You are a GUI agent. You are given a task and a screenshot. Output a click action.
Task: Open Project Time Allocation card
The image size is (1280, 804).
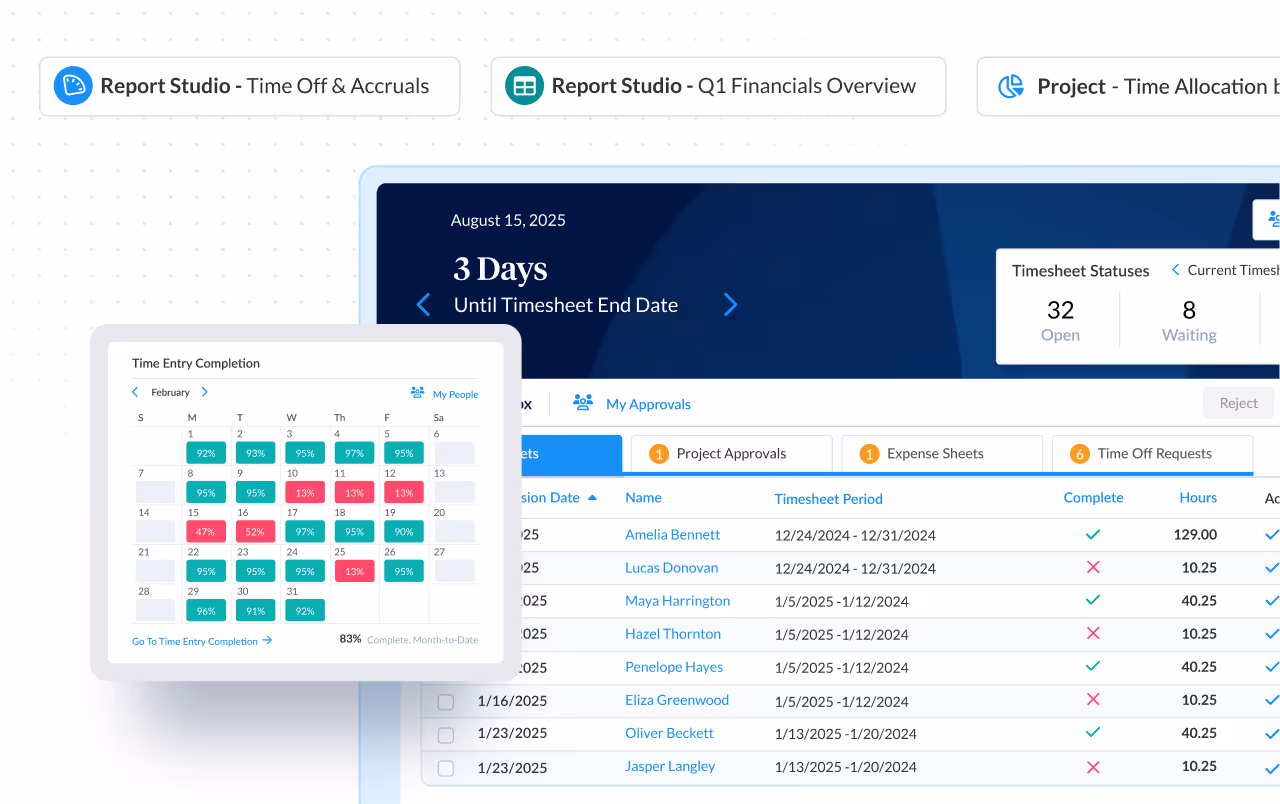tap(1128, 86)
